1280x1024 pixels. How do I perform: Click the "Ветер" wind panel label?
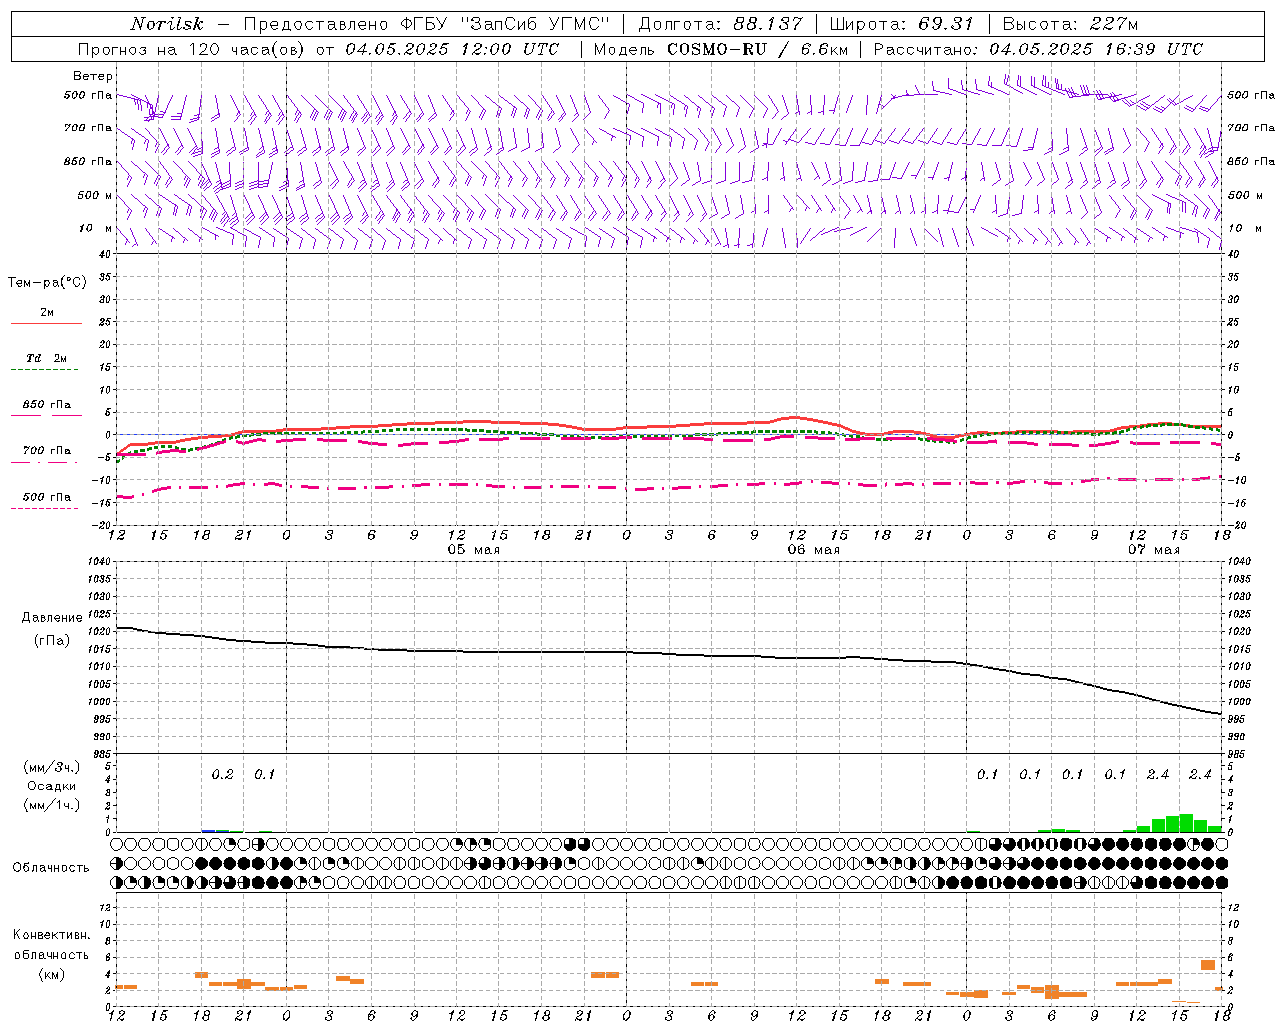(93, 76)
